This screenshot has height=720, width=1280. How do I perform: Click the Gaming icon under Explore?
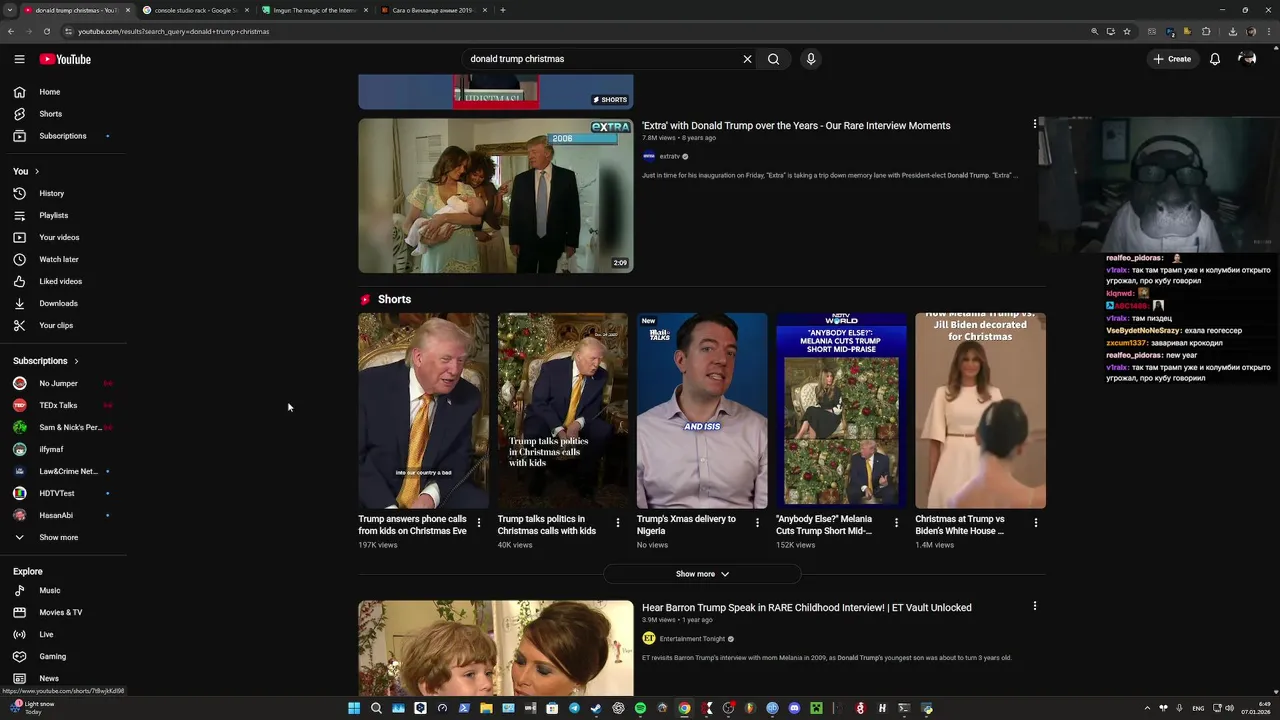(19, 656)
